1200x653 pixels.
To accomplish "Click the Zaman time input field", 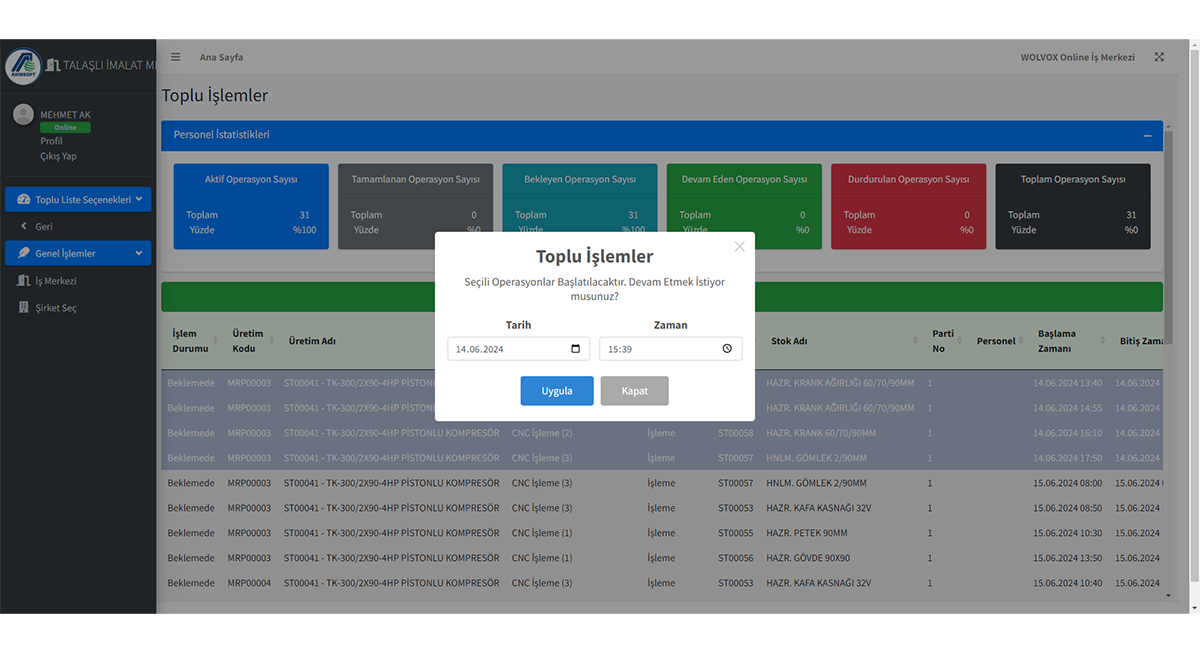I will [660, 349].
